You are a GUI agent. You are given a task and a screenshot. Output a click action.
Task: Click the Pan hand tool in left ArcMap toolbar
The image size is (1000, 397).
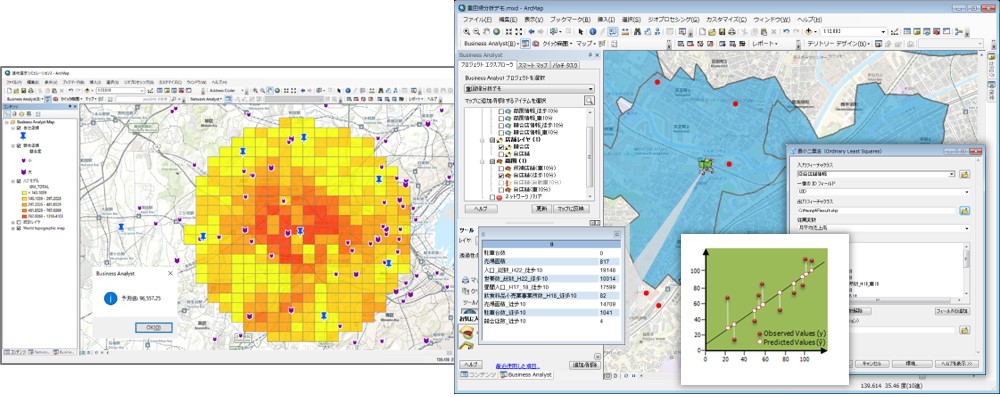point(270,91)
